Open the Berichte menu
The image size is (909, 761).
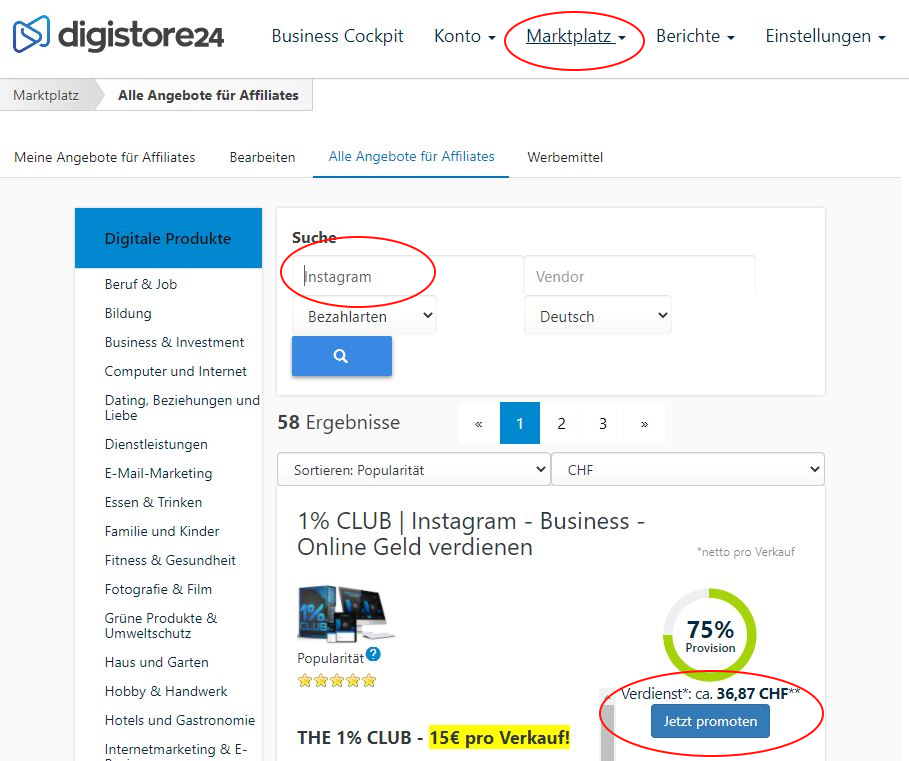(x=695, y=36)
